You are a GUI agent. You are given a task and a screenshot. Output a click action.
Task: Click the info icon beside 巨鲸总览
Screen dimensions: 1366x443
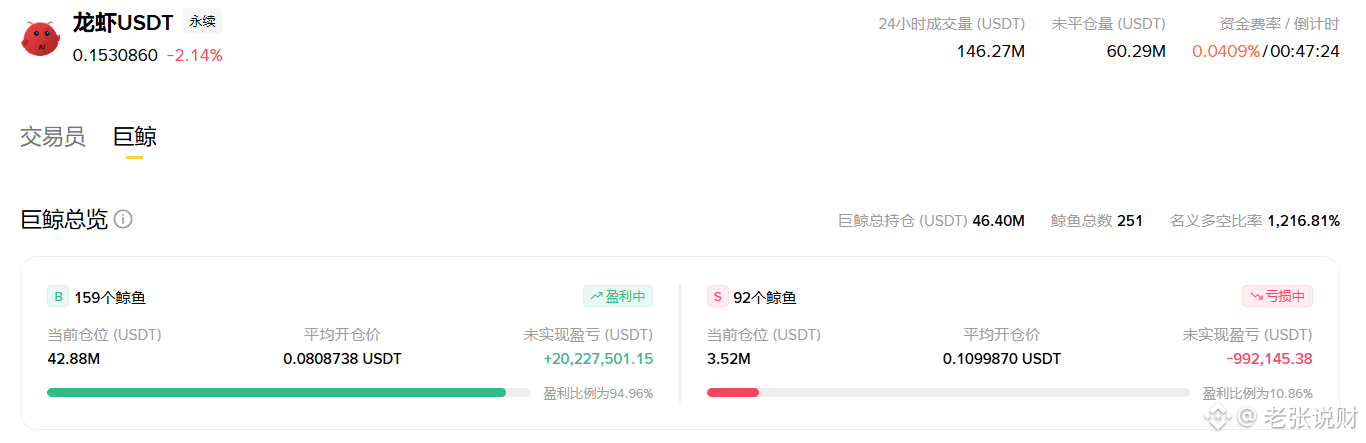[x=123, y=219]
